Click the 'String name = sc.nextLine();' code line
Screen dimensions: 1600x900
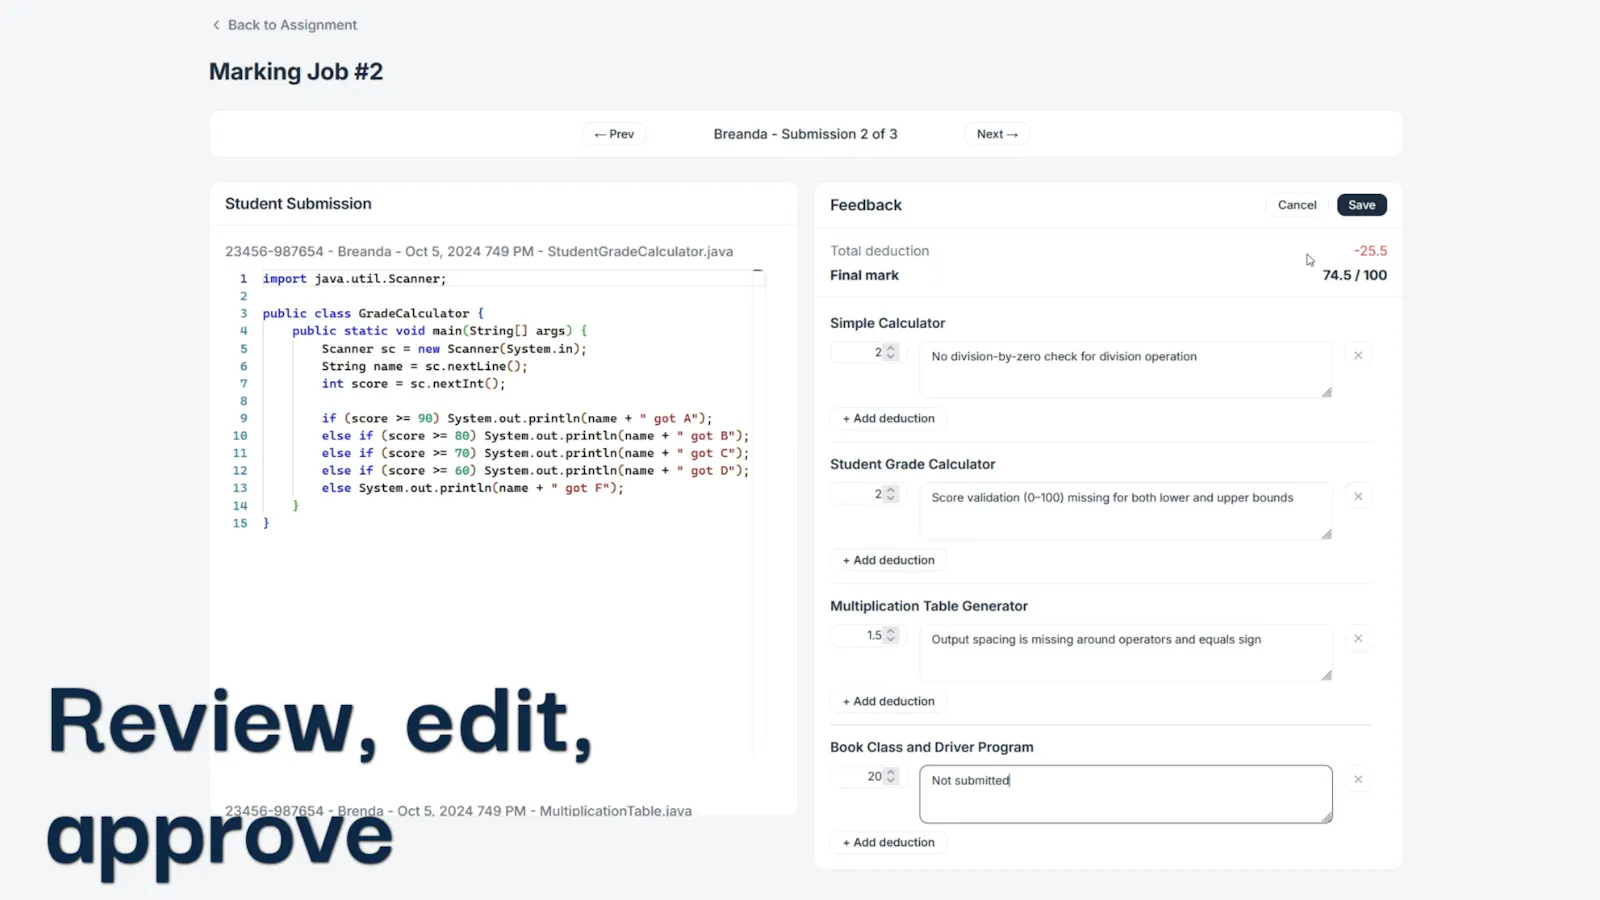coord(424,366)
